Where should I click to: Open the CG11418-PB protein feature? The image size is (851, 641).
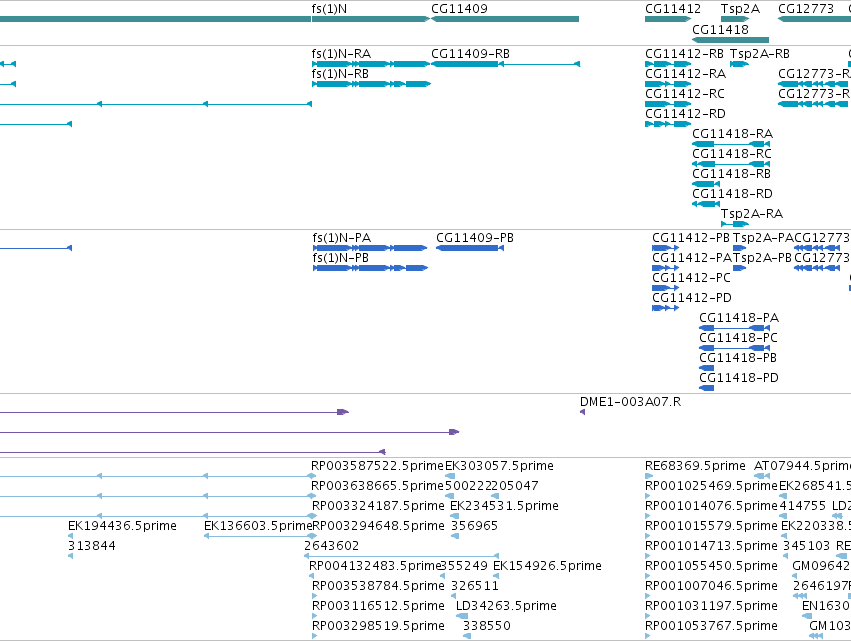pyautogui.click(x=707, y=368)
